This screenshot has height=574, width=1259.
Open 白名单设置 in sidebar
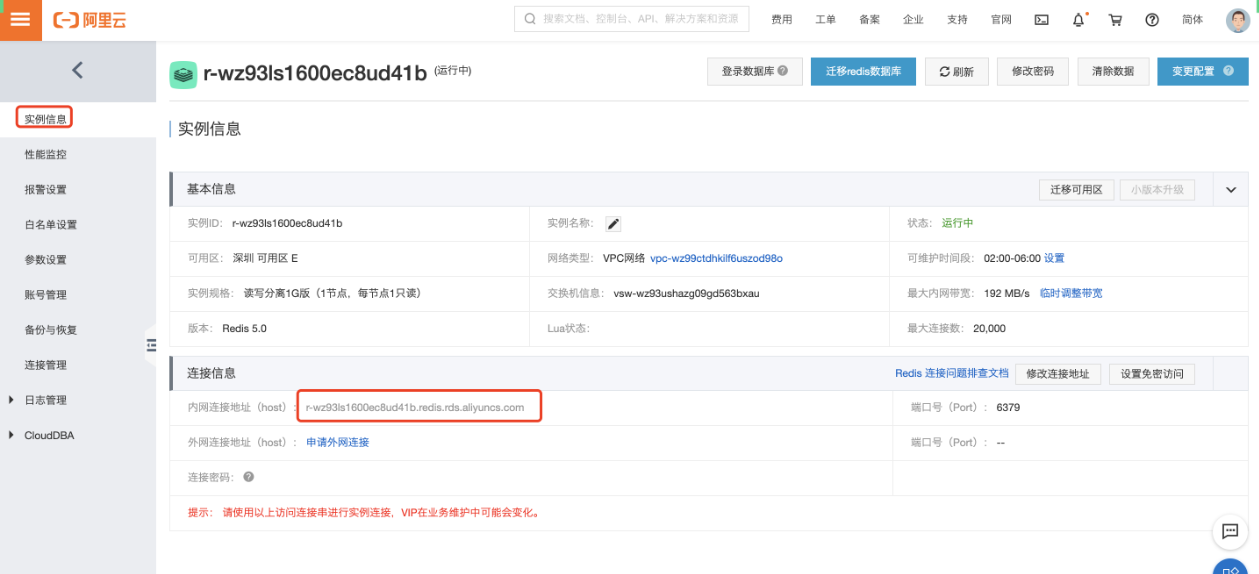(51, 225)
